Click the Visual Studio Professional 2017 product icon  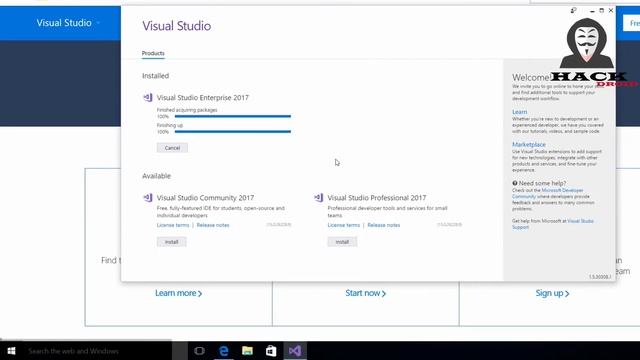319,198
